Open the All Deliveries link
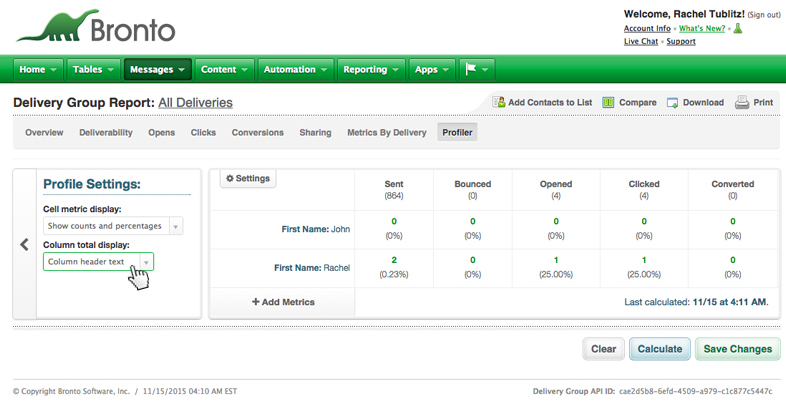The height and width of the screenshot is (408, 786). (x=195, y=103)
